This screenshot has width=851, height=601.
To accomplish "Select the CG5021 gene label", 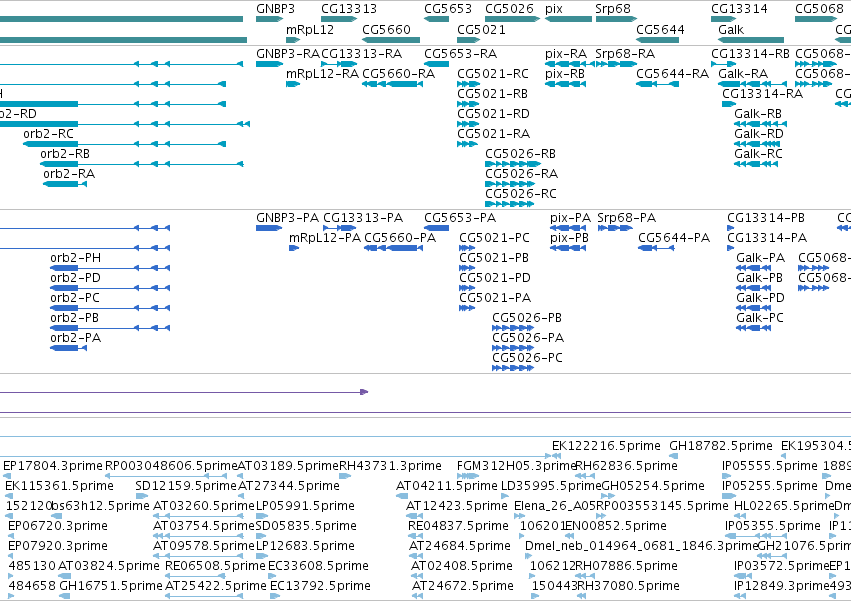I will pos(481,29).
